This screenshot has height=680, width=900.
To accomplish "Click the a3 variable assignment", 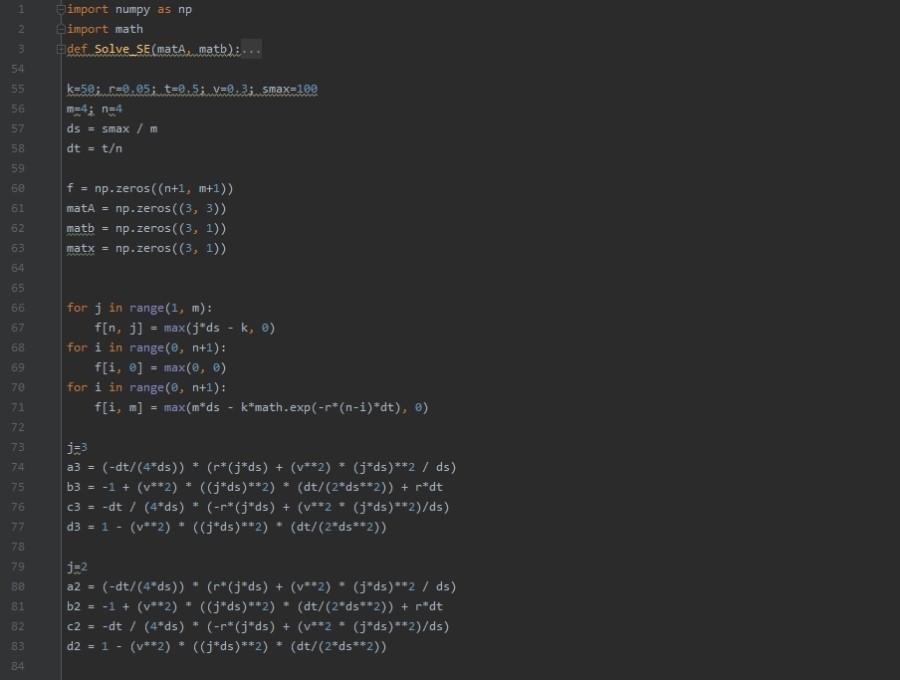I will tap(74, 467).
